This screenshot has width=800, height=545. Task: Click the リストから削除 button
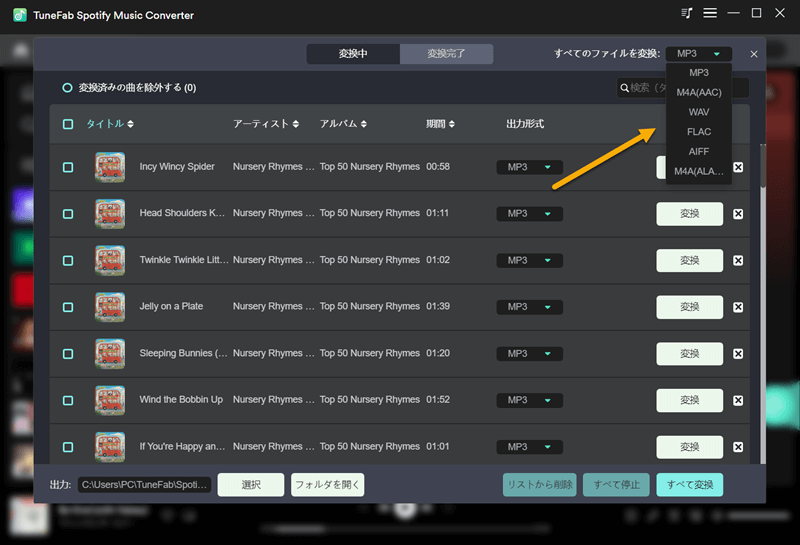tap(539, 485)
